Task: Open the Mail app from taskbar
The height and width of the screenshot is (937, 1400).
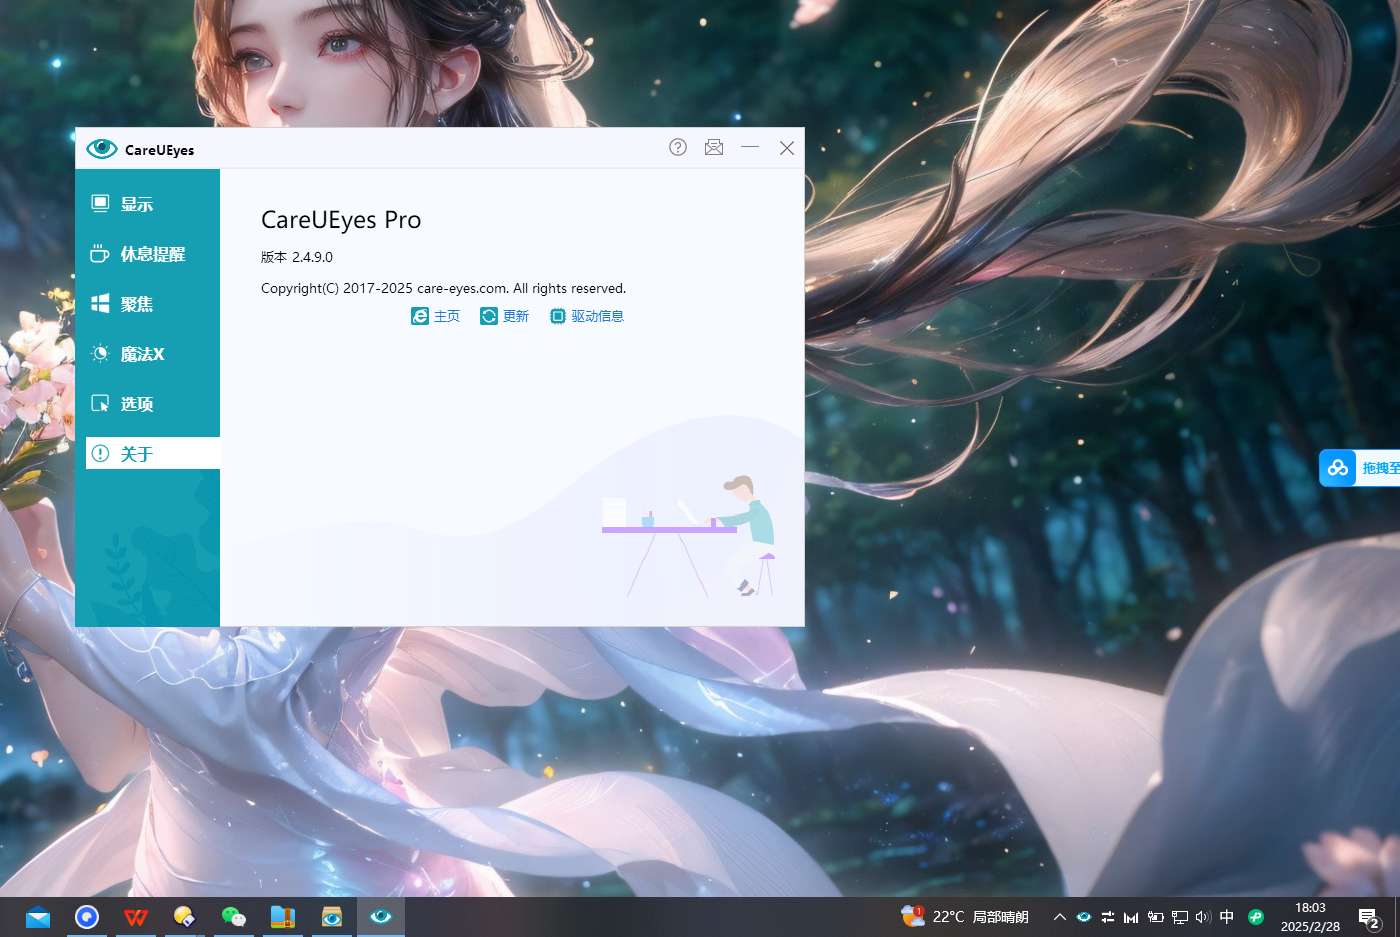Action: coord(38,917)
